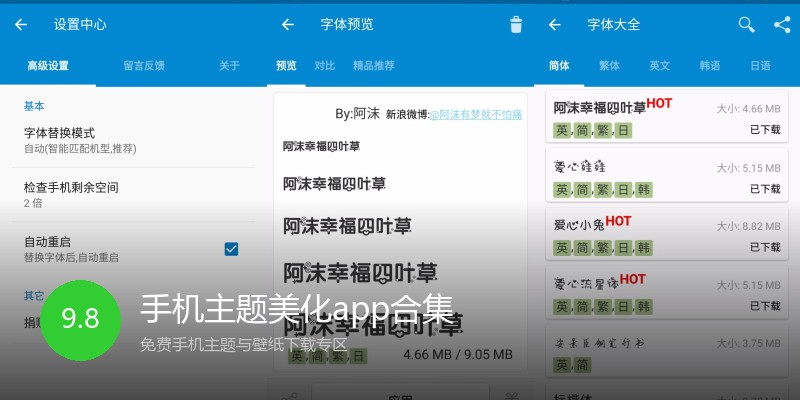The height and width of the screenshot is (400, 800).
Task: Open the 爱心小兔 font card
Action: 667,234
